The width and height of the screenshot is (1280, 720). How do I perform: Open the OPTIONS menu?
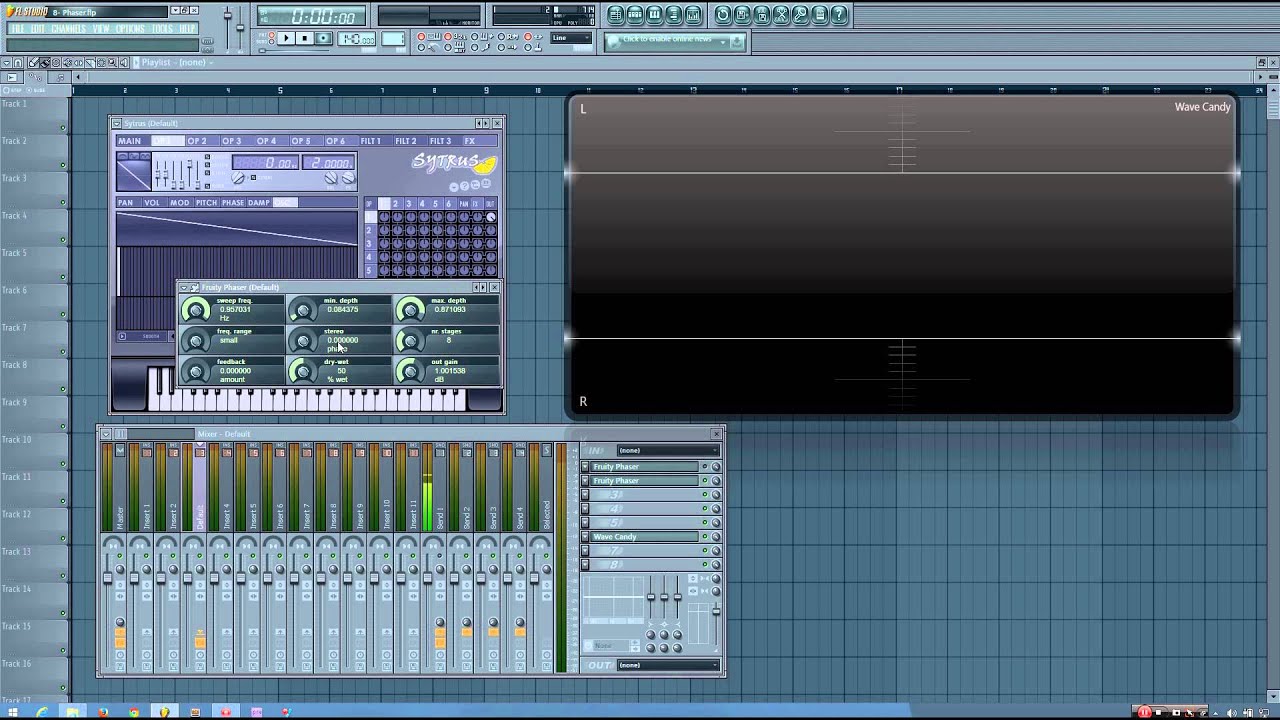point(131,29)
